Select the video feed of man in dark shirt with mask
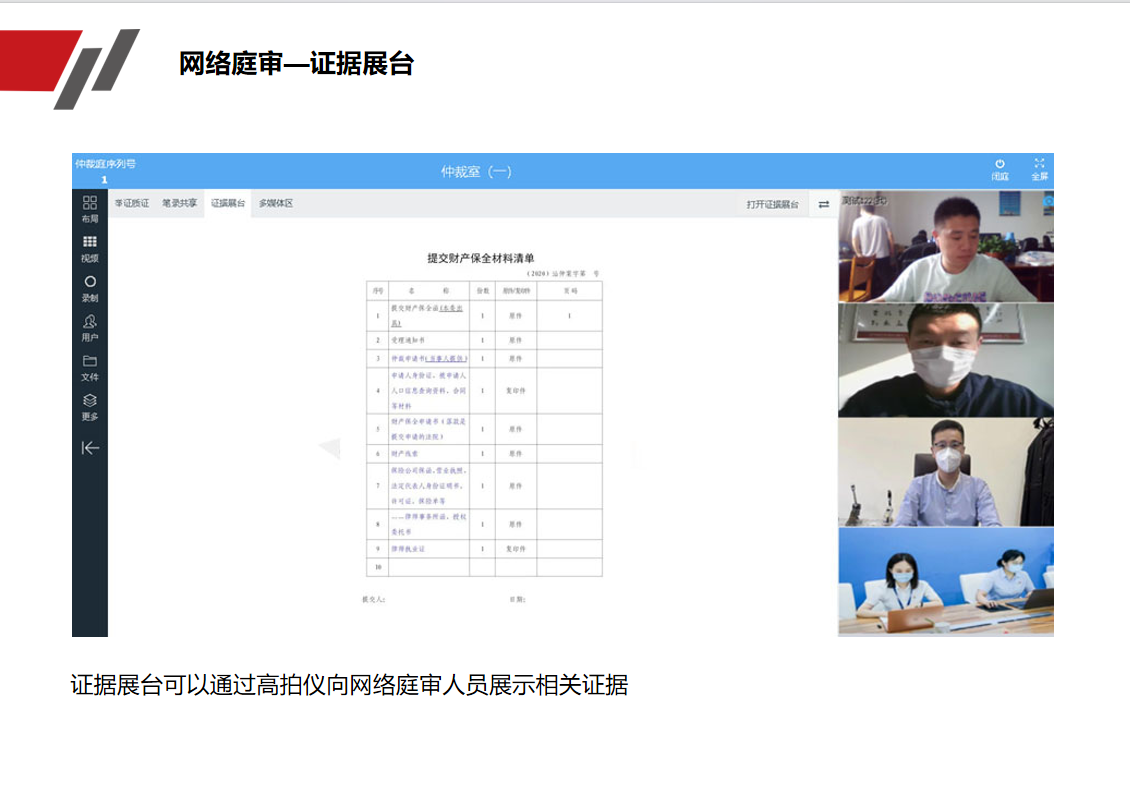1130x788 pixels. pos(946,360)
